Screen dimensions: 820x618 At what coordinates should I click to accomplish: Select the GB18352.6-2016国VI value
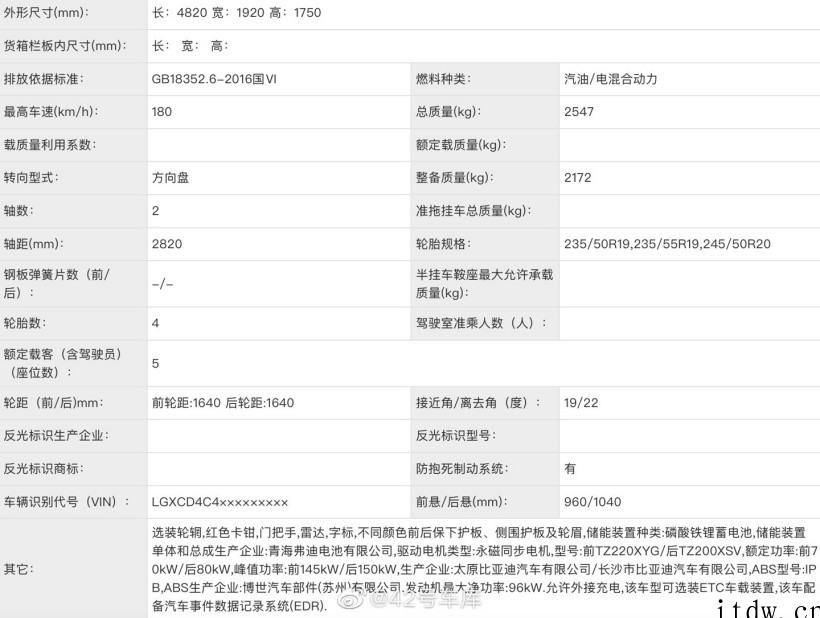point(214,79)
